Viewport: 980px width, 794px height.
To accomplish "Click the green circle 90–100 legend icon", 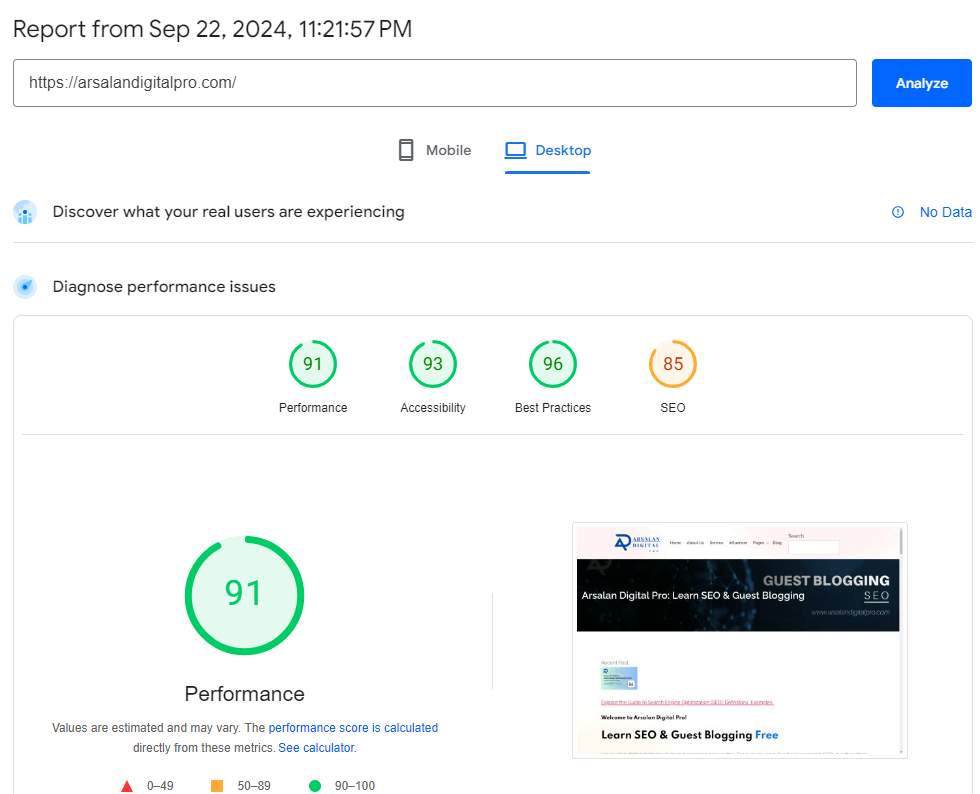I will [x=315, y=786].
